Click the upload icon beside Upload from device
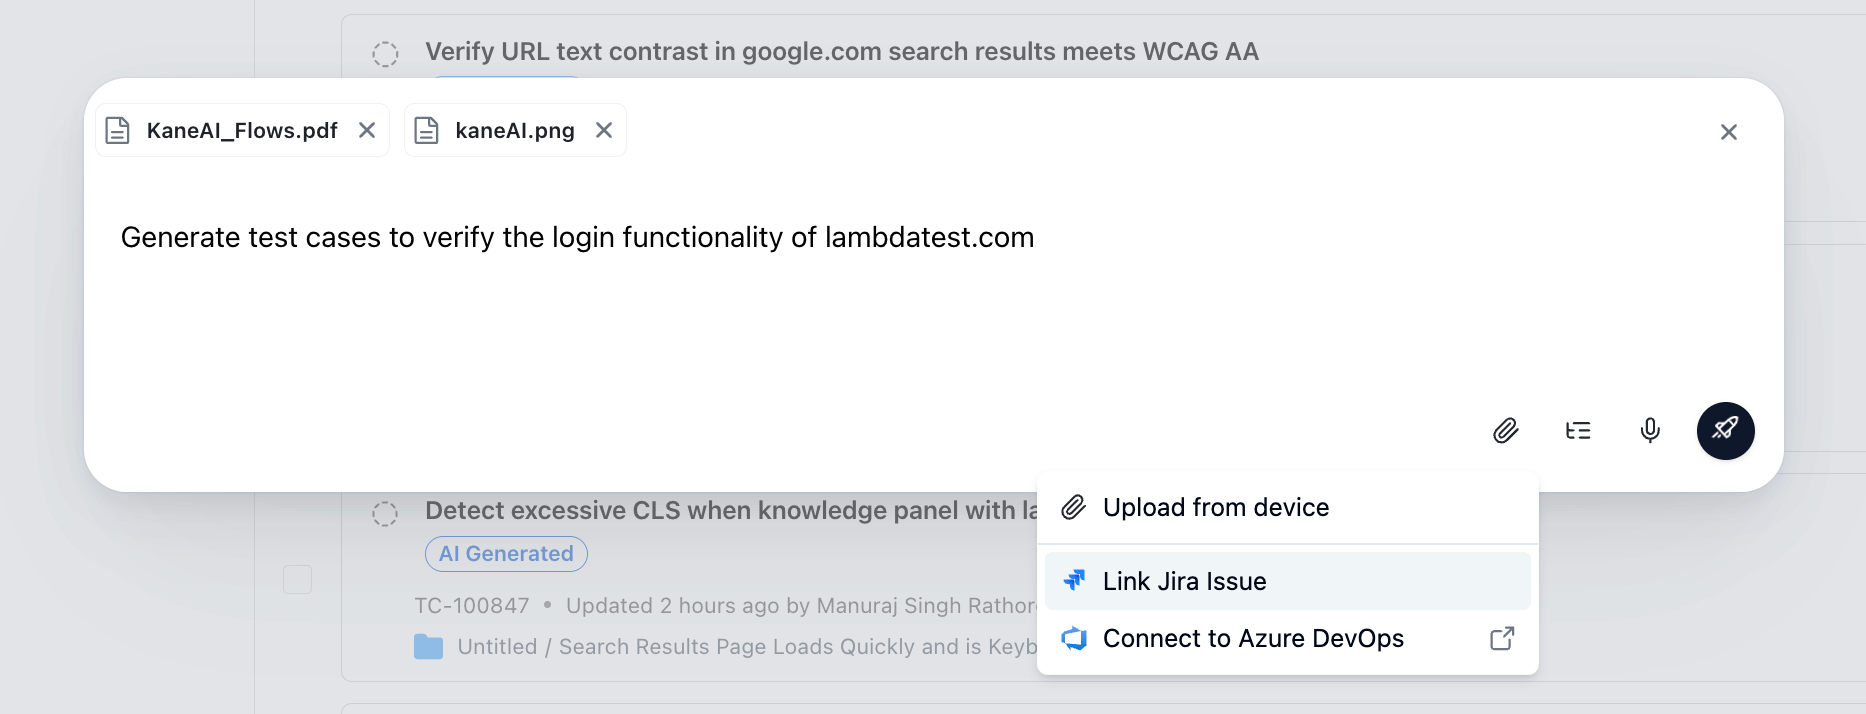 (x=1074, y=507)
